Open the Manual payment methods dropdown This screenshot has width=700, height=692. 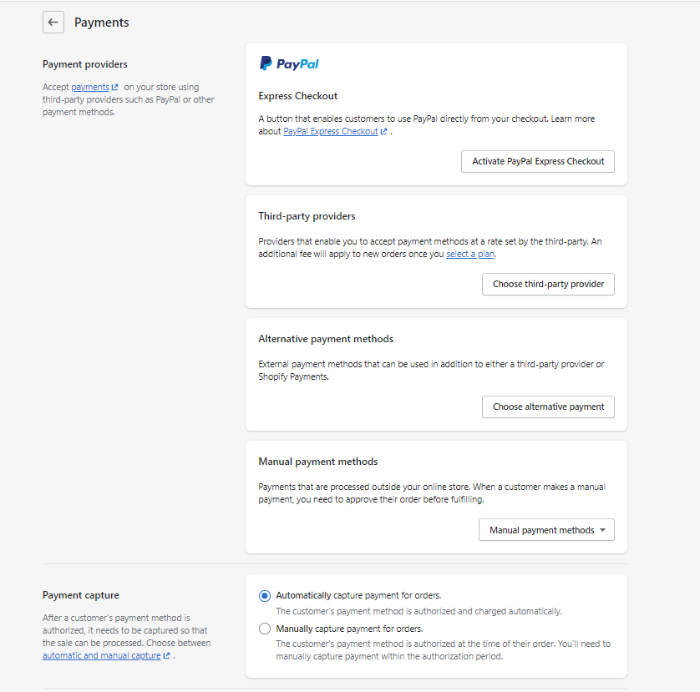pos(546,530)
